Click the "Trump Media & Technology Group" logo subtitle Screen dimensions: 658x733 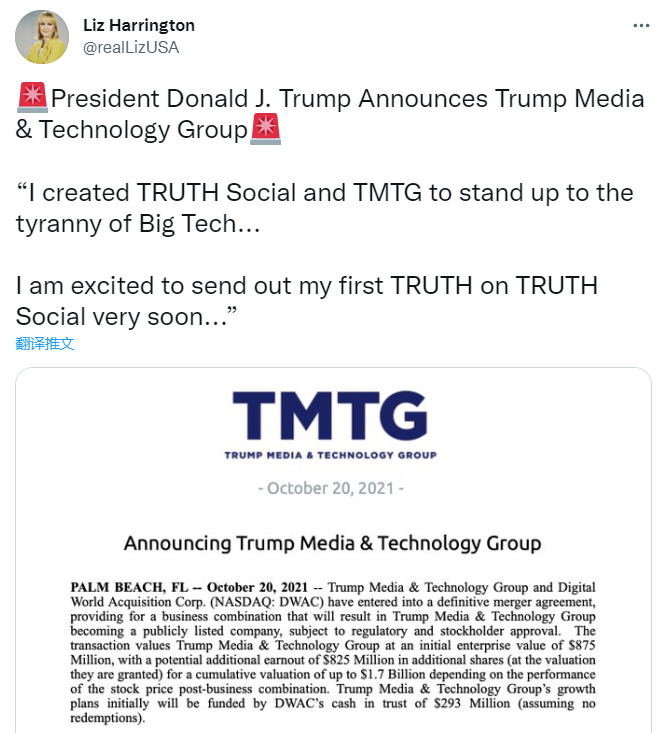pyautogui.click(x=329, y=455)
